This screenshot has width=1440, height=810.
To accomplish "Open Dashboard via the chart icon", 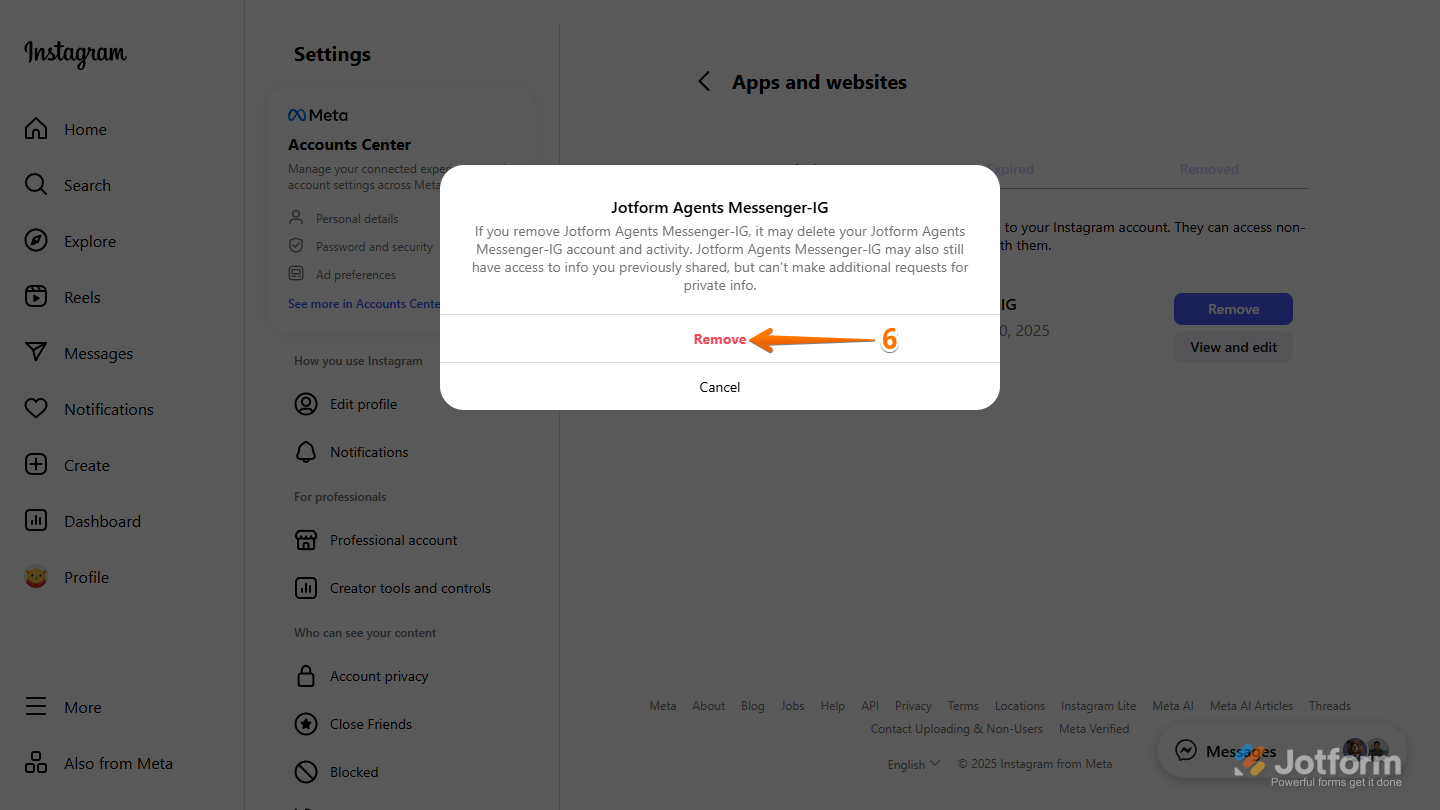I will 36,521.
